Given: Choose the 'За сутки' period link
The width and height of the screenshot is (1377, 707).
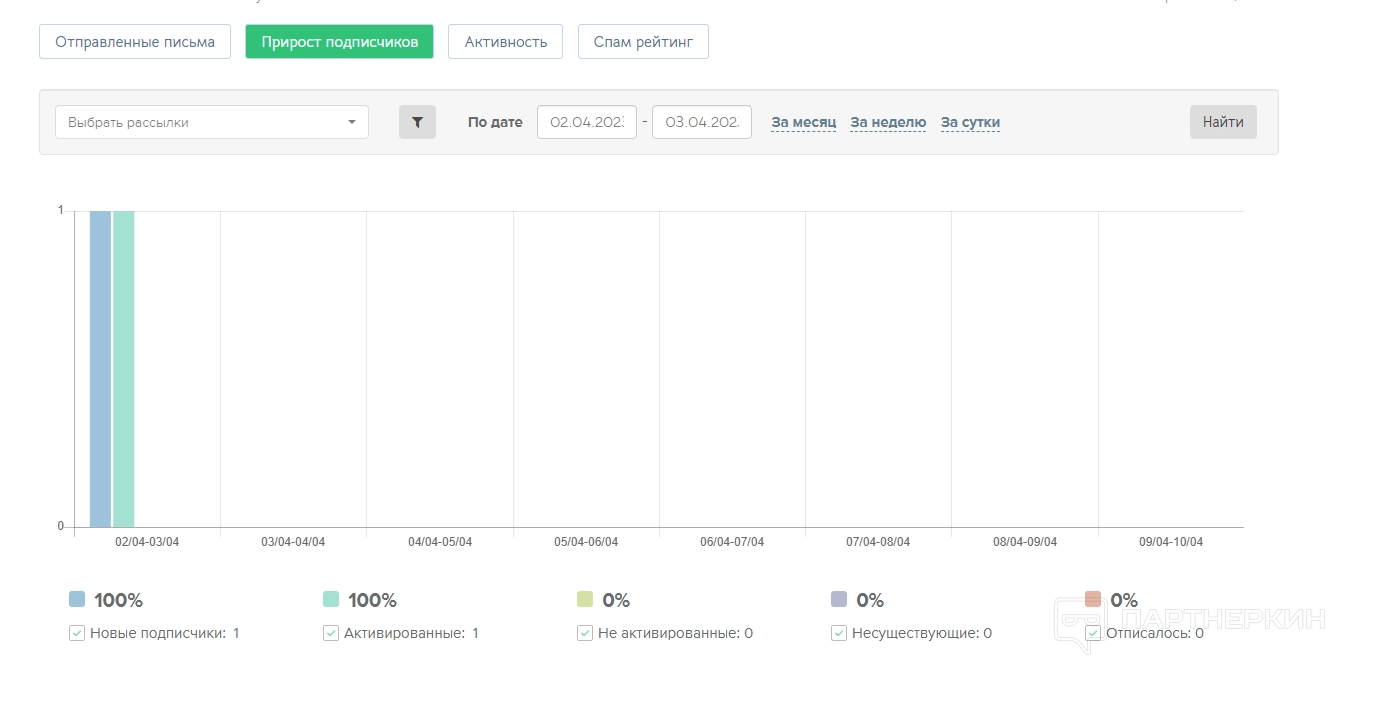Looking at the screenshot, I should (970, 123).
